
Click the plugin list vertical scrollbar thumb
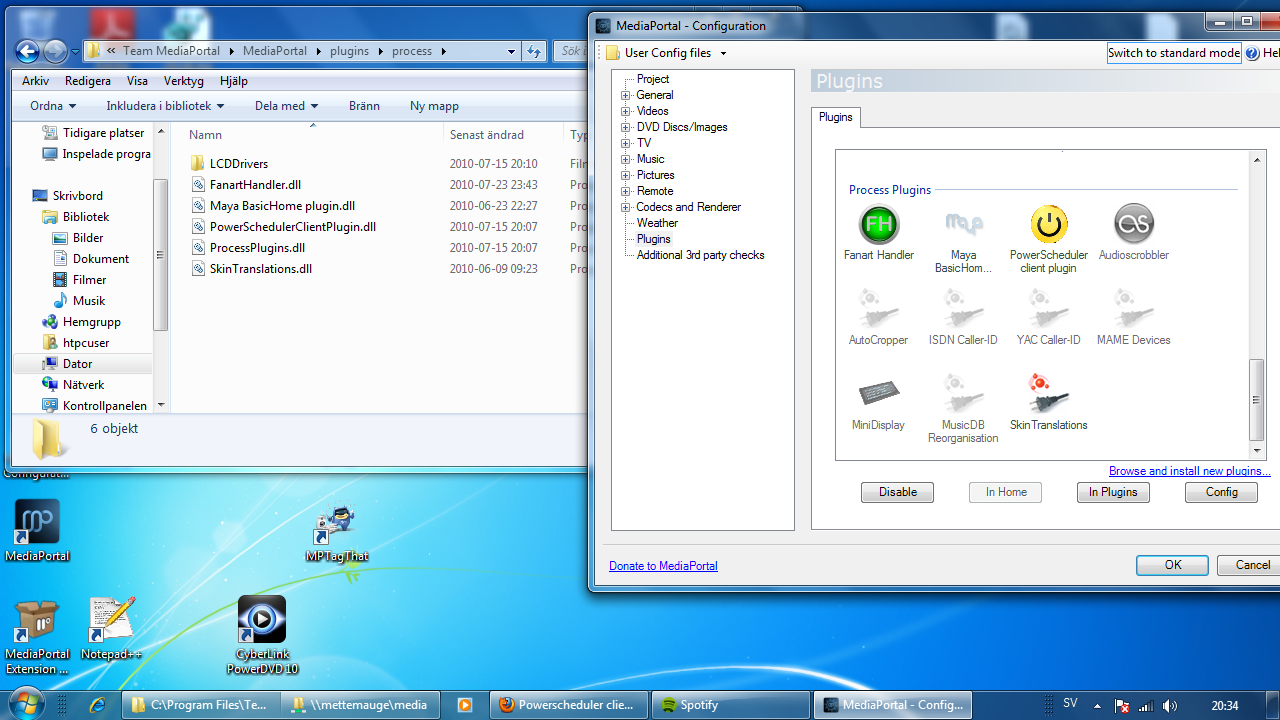click(1257, 400)
